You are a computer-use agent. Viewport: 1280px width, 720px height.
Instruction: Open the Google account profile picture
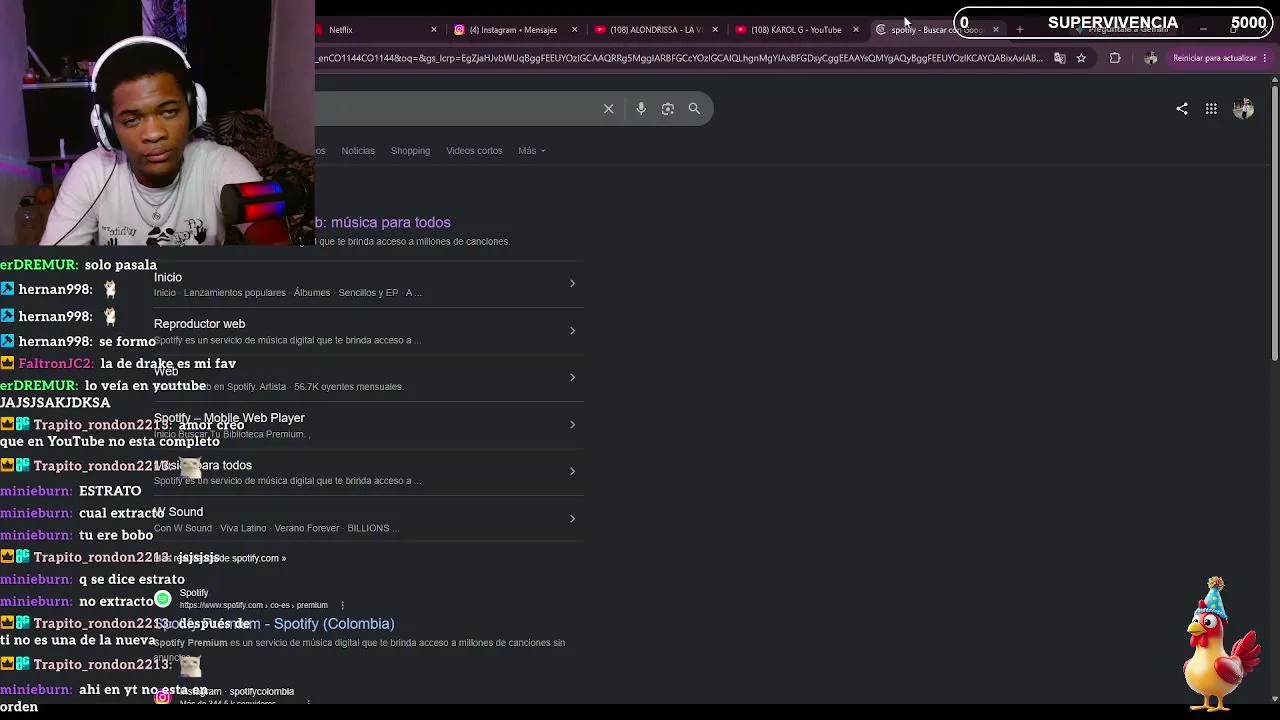[x=1243, y=108]
